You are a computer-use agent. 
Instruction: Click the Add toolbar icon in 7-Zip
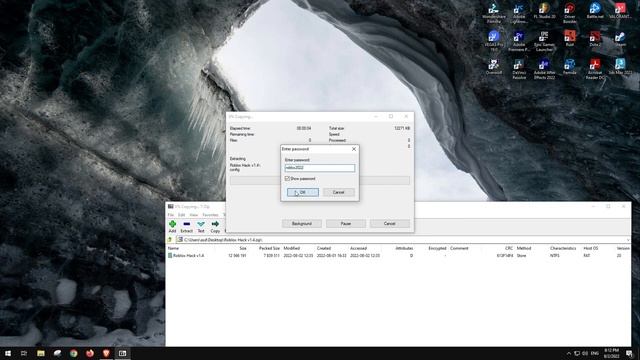(172, 226)
